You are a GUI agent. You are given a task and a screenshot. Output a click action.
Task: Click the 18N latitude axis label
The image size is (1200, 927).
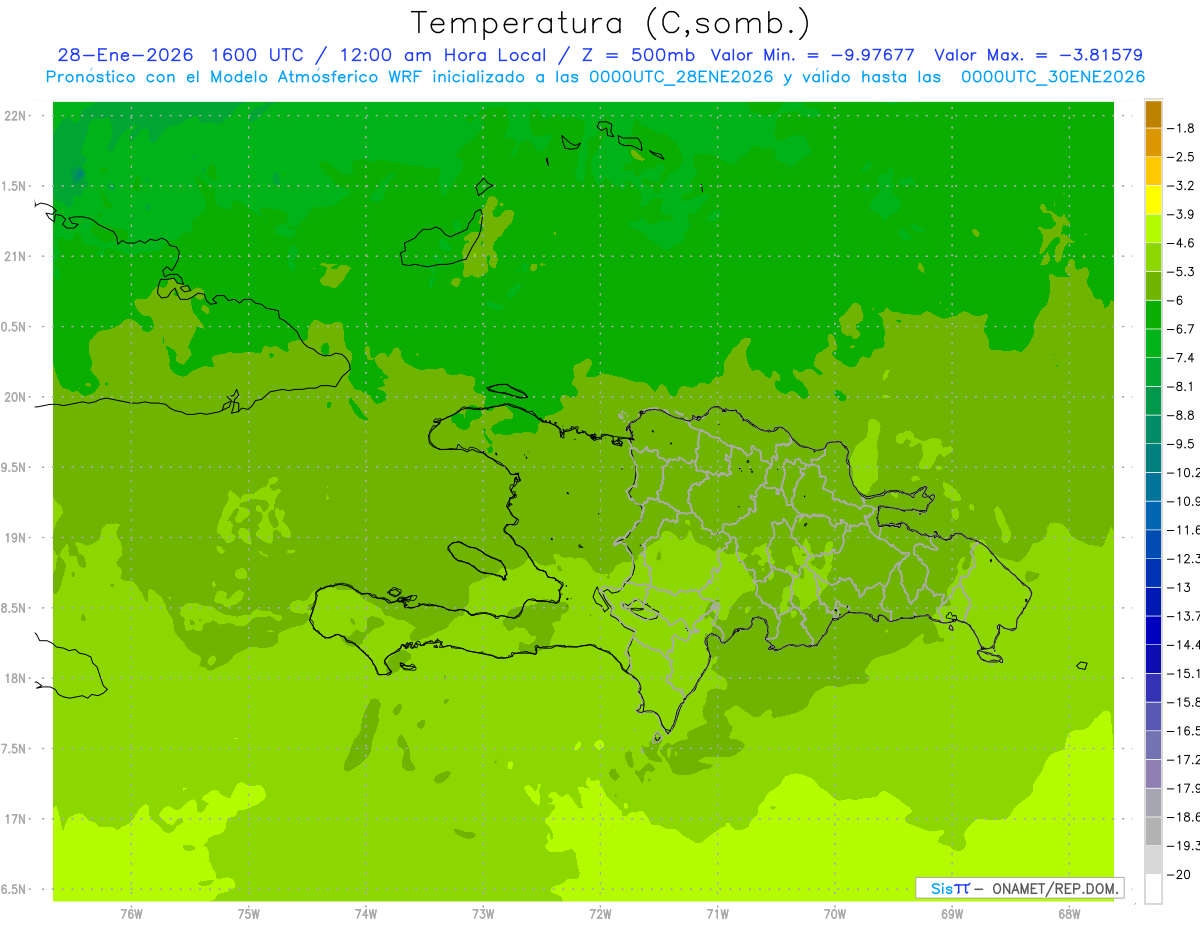point(16,679)
